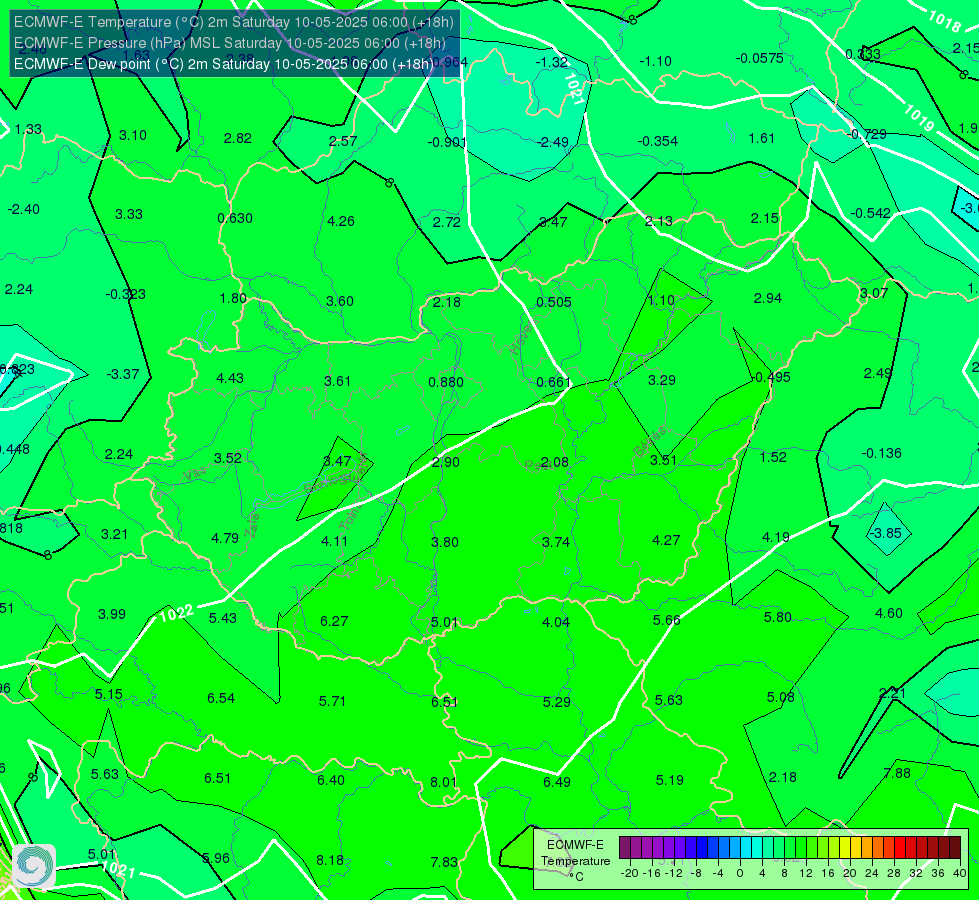Click the legend tick label '0'

(740, 873)
